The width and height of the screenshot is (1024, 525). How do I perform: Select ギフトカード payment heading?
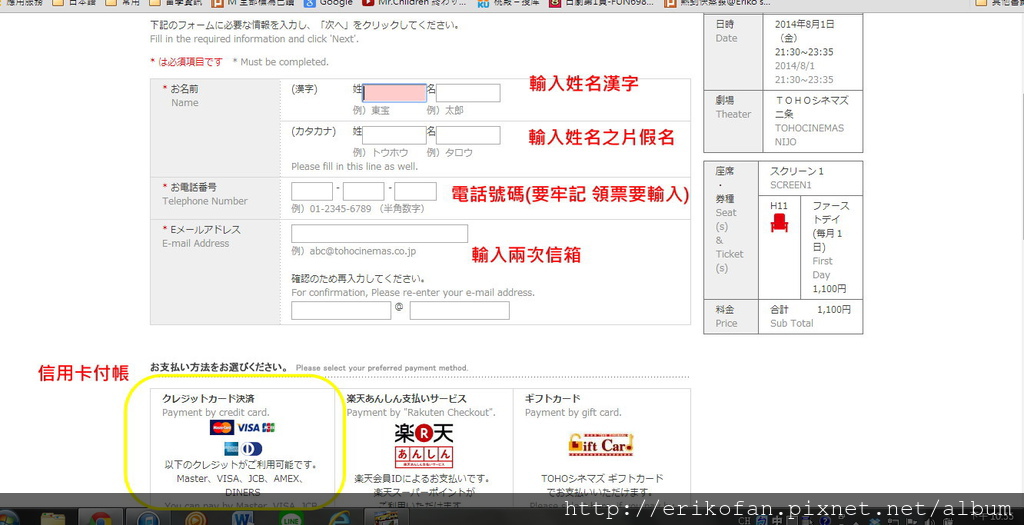(x=552, y=398)
